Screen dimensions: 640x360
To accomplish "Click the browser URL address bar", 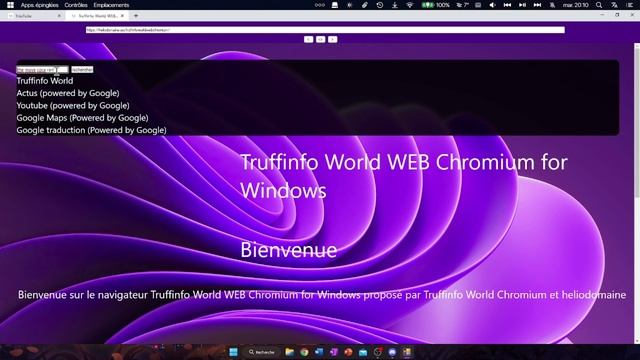I will (x=325, y=30).
